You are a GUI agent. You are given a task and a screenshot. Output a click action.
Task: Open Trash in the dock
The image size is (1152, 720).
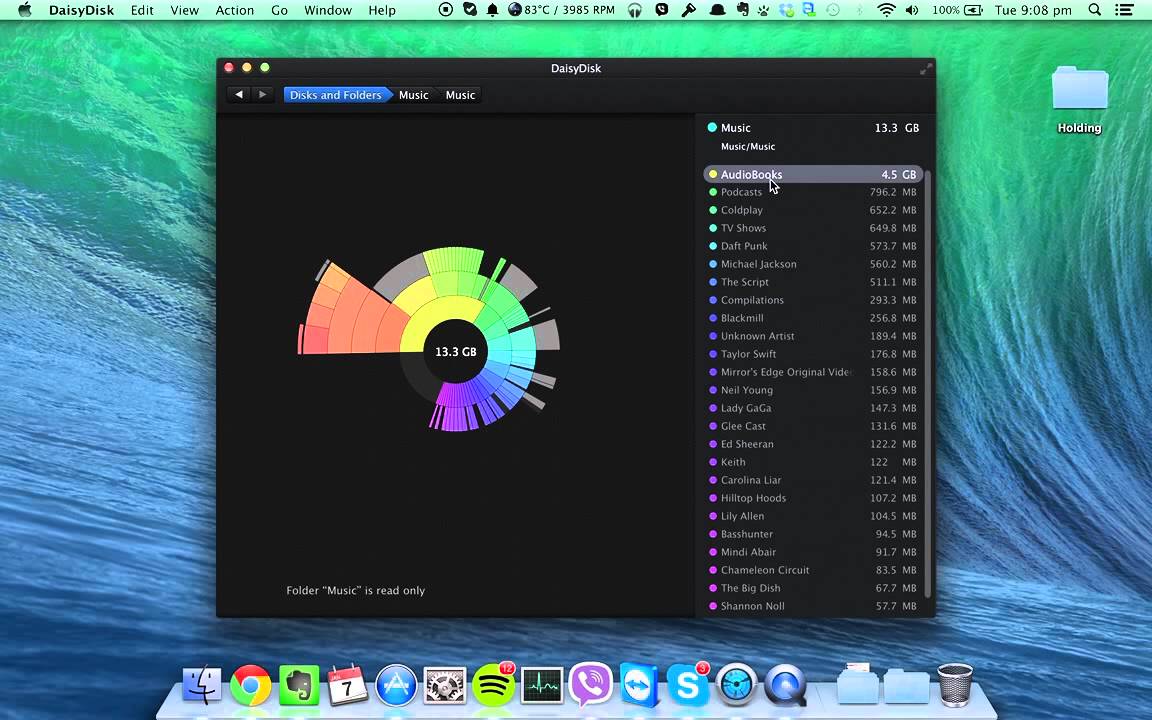click(x=954, y=685)
